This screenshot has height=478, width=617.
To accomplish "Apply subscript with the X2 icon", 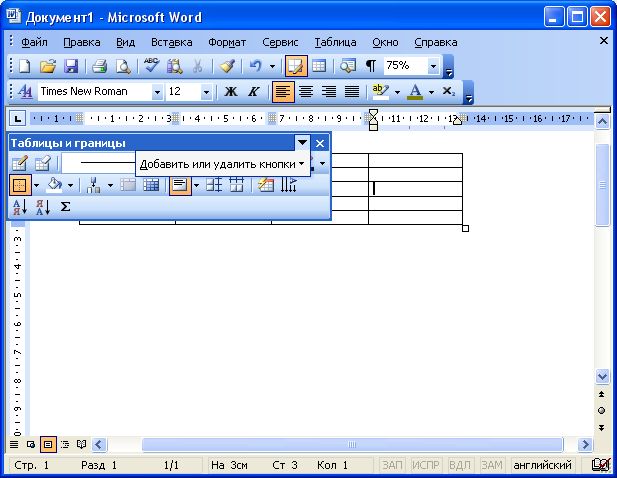I will 449,92.
